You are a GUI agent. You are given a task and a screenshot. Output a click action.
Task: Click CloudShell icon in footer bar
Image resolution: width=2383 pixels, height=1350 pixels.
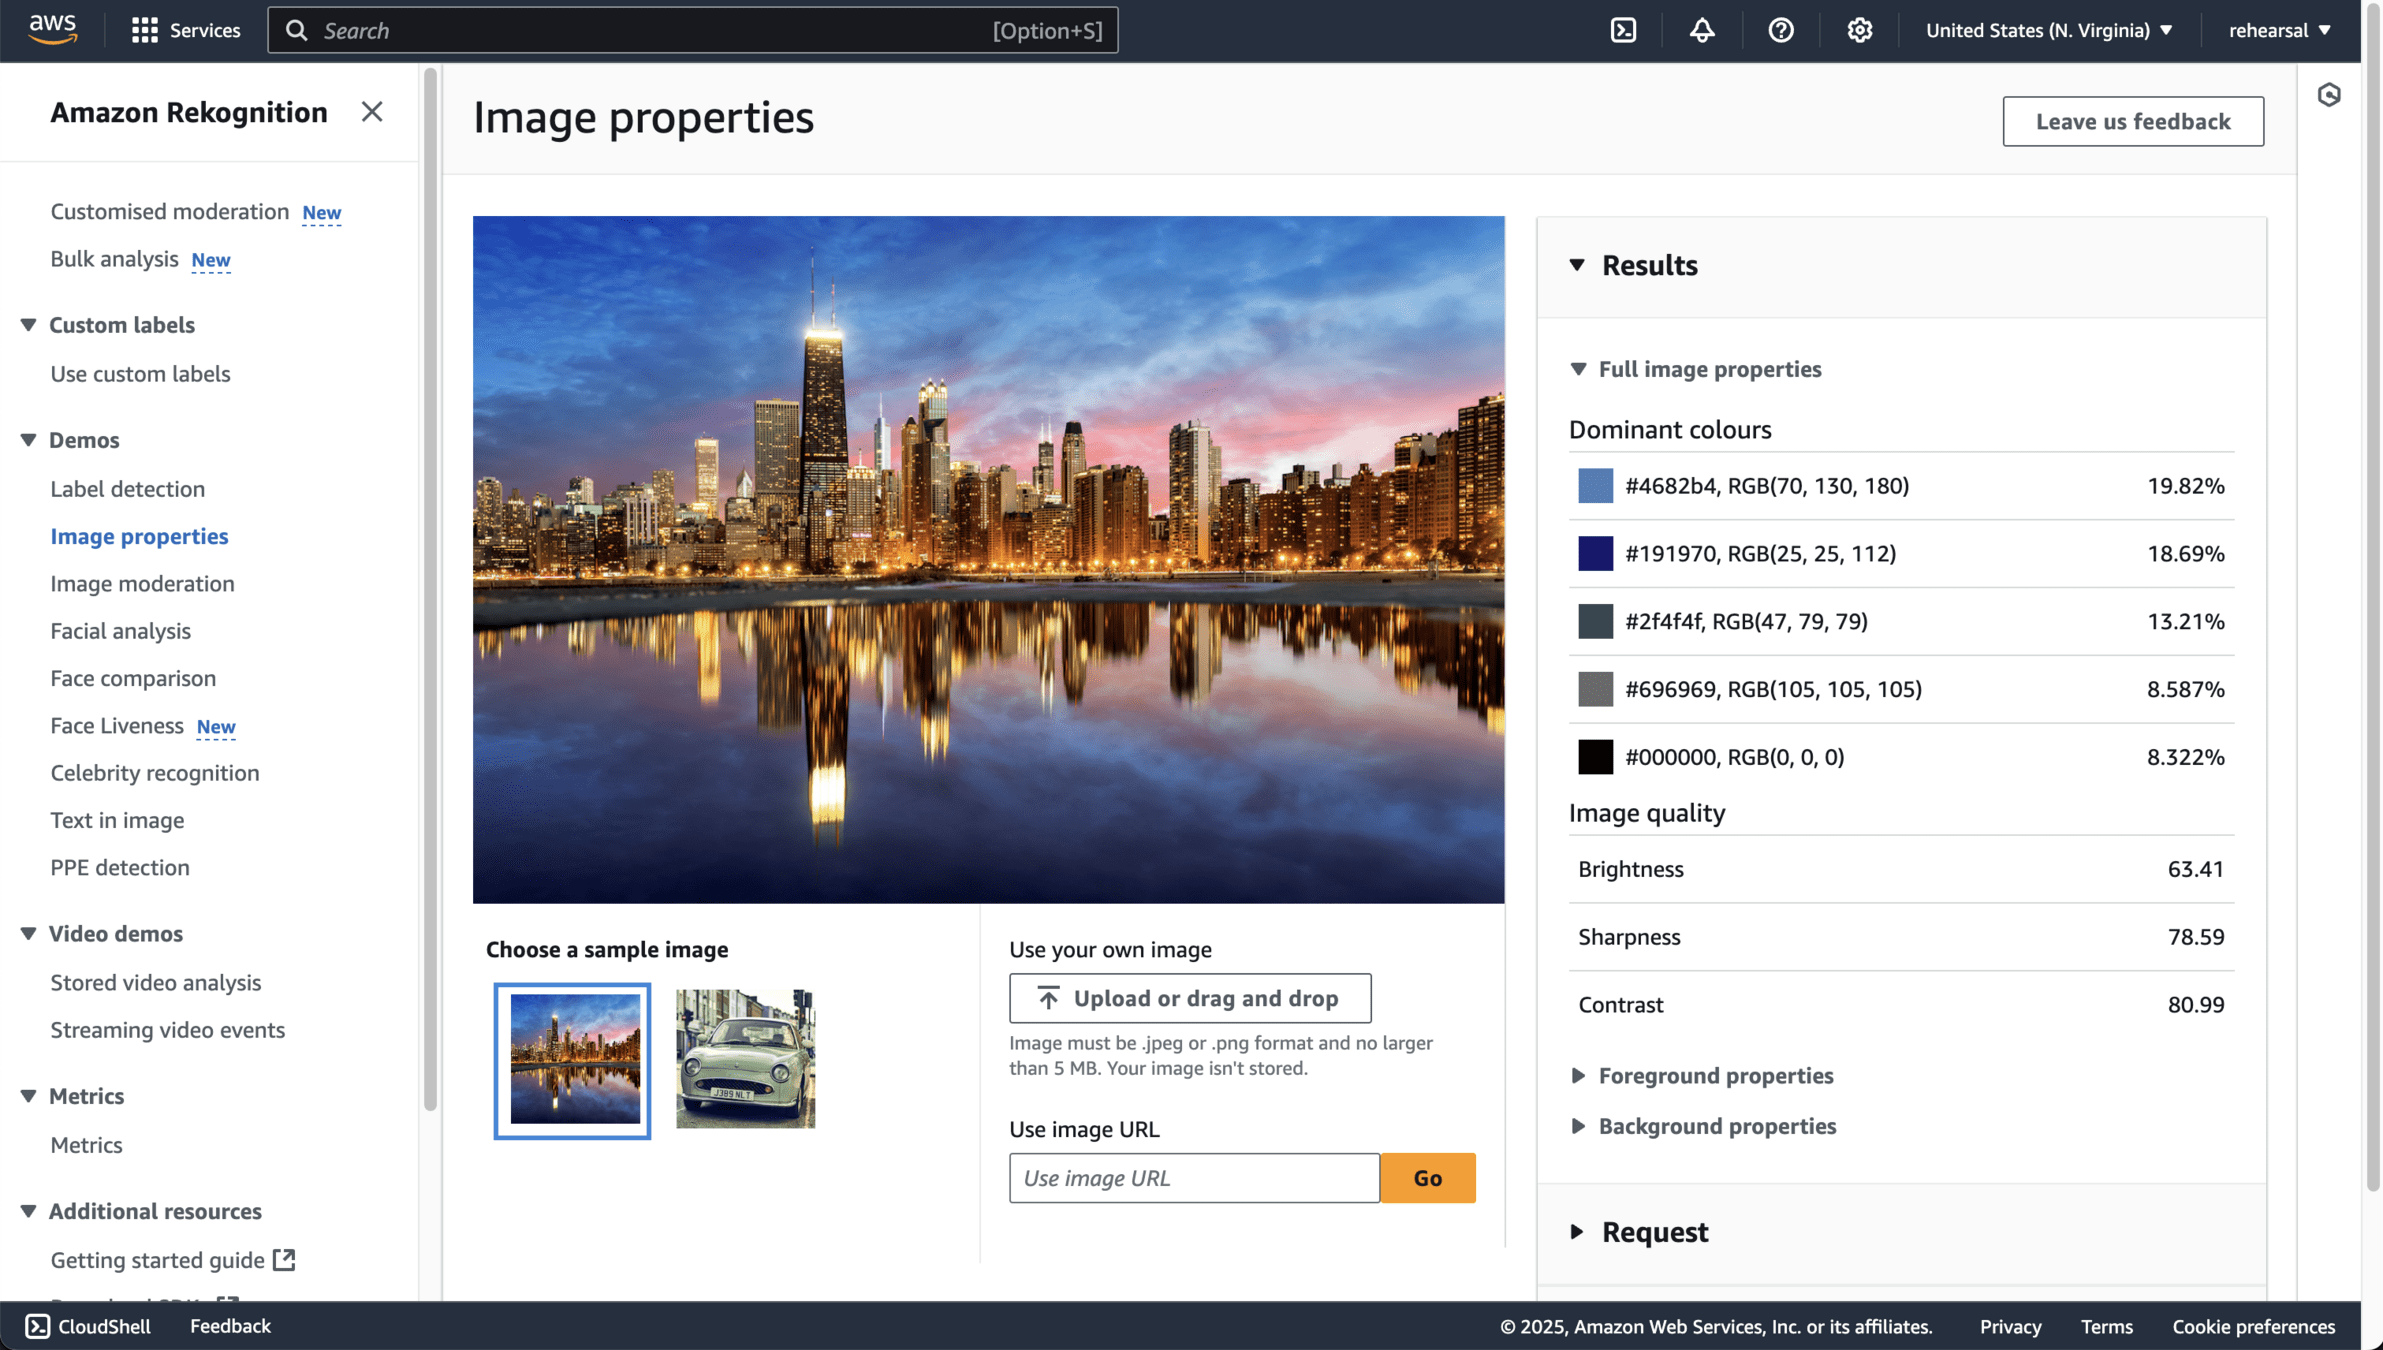pyautogui.click(x=38, y=1326)
